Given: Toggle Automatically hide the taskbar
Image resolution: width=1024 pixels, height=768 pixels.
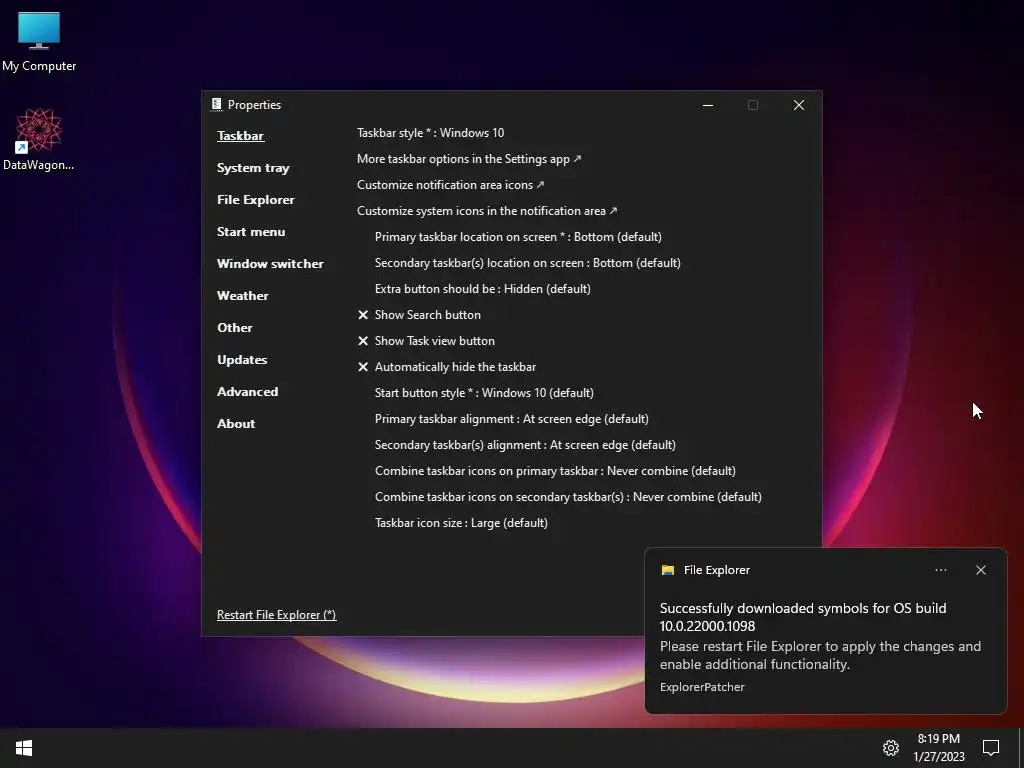Looking at the screenshot, I should 447,367.
